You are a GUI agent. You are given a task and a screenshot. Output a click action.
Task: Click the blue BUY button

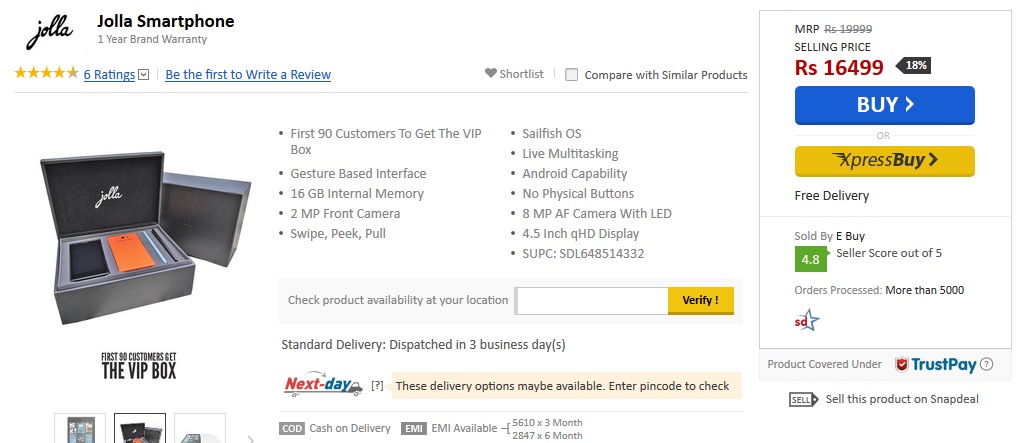[884, 105]
